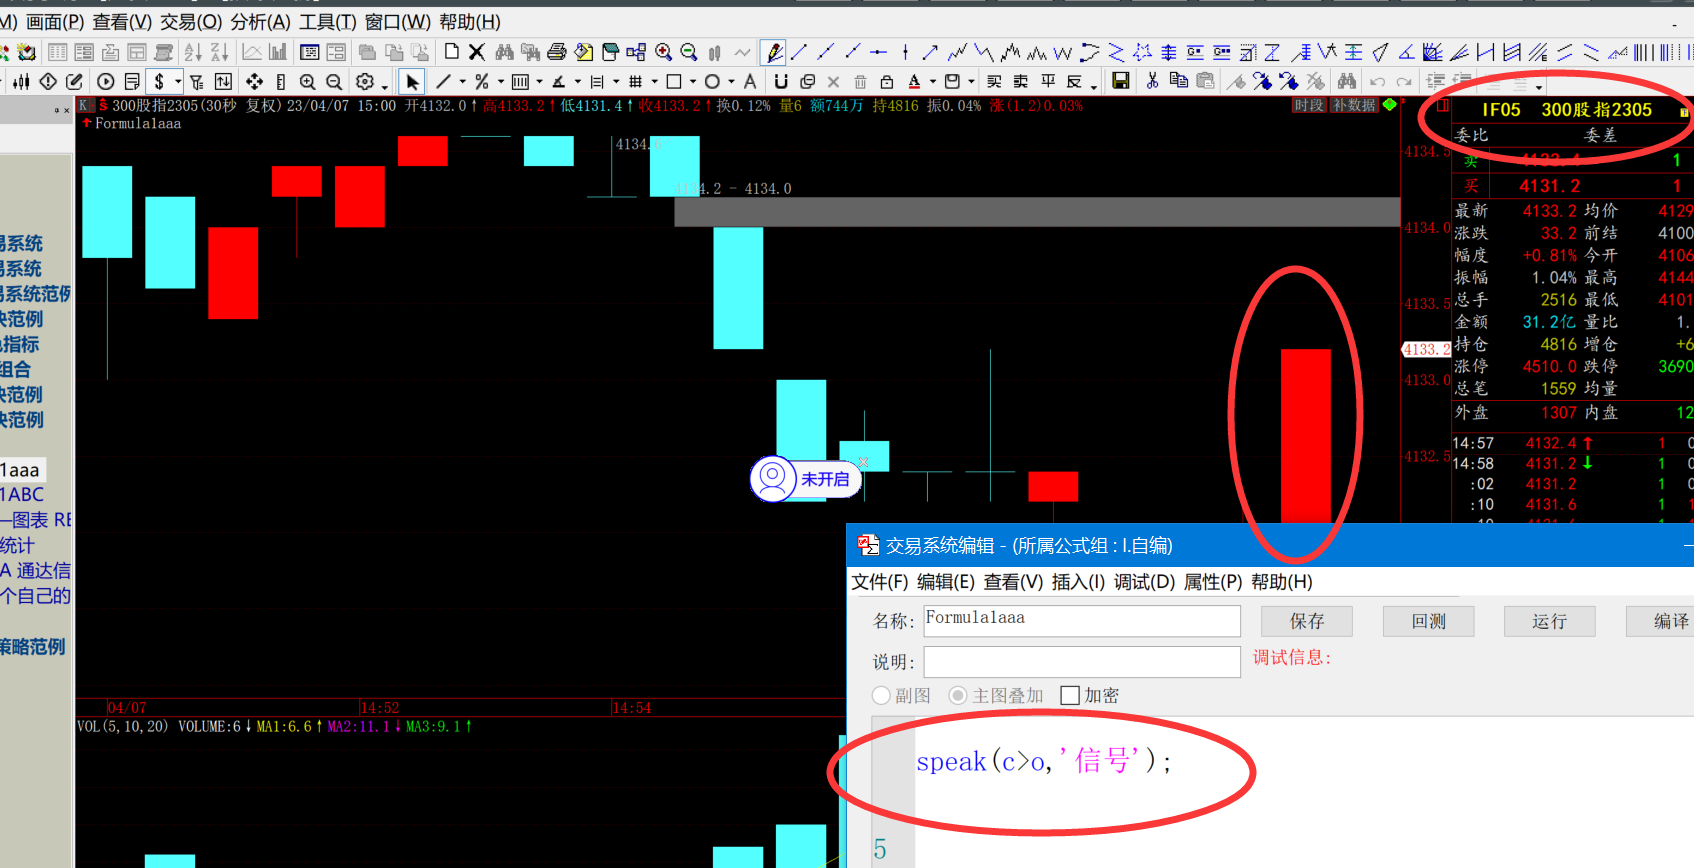Click the settings gear icon in toolbar
The width and height of the screenshot is (1694, 868).
pos(365,82)
